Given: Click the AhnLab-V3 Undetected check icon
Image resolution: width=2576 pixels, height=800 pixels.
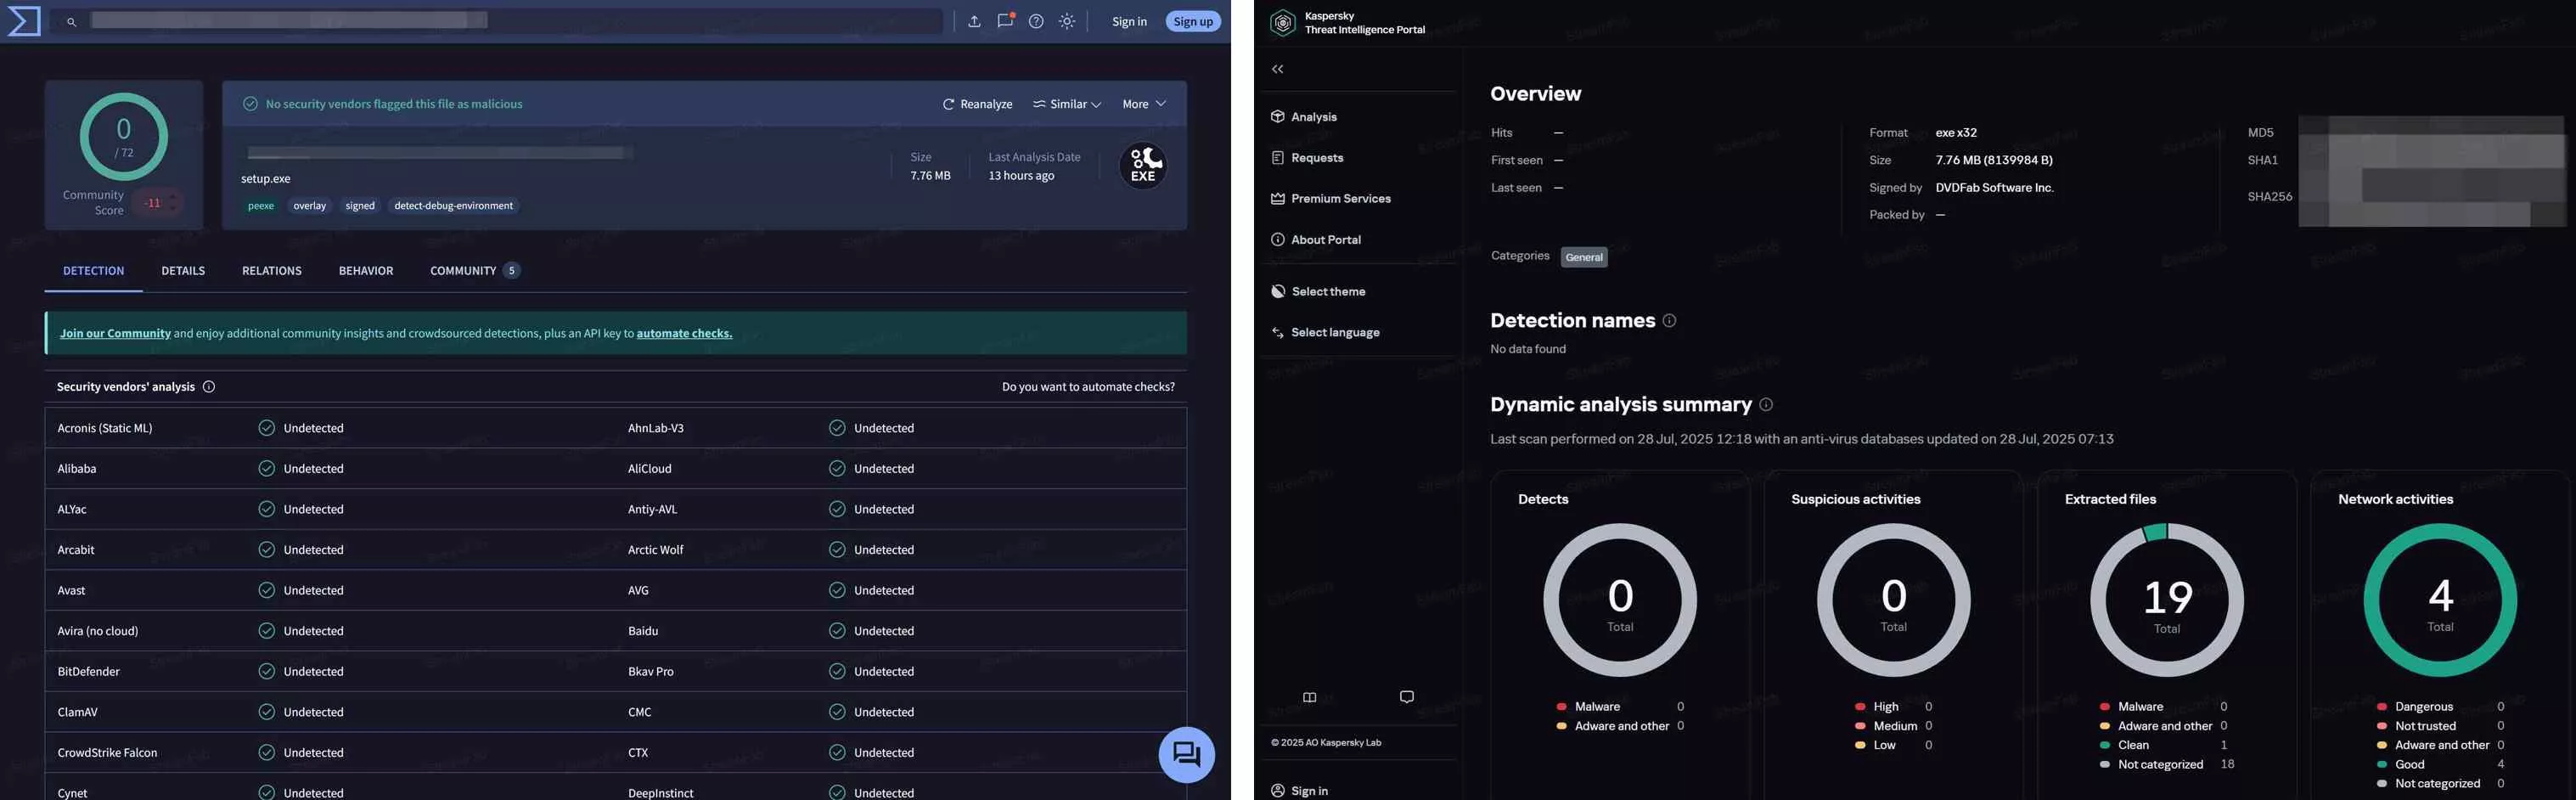Looking at the screenshot, I should [x=837, y=428].
